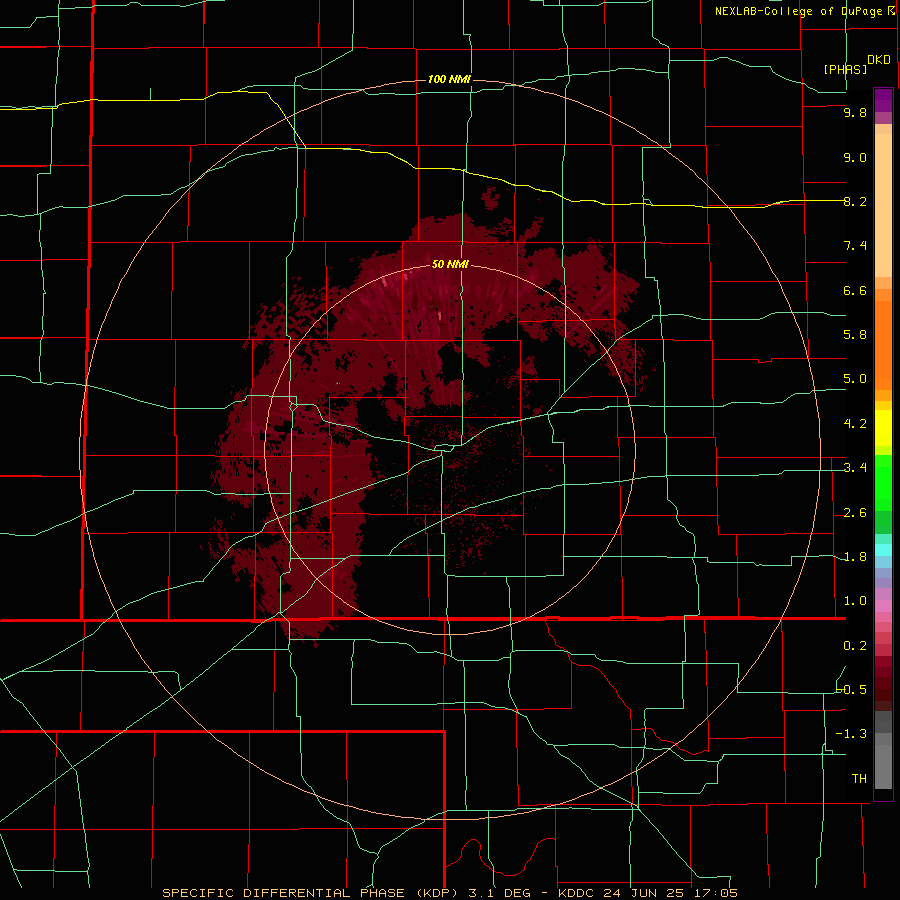
Task: Select the -0.5 value on the legend
Action: click(852, 690)
